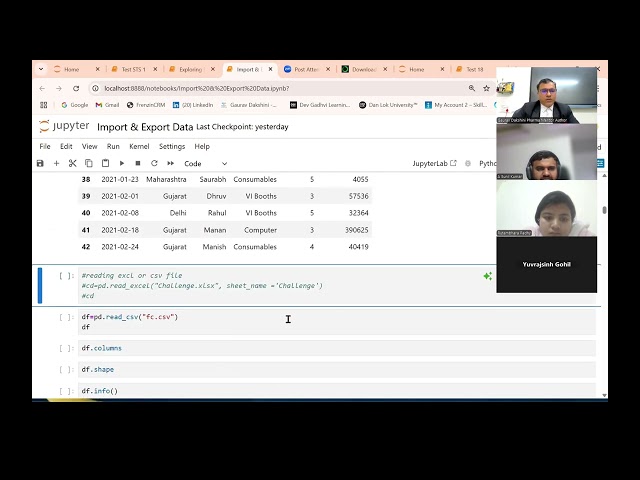Open the Settings menu

[x=172, y=146]
